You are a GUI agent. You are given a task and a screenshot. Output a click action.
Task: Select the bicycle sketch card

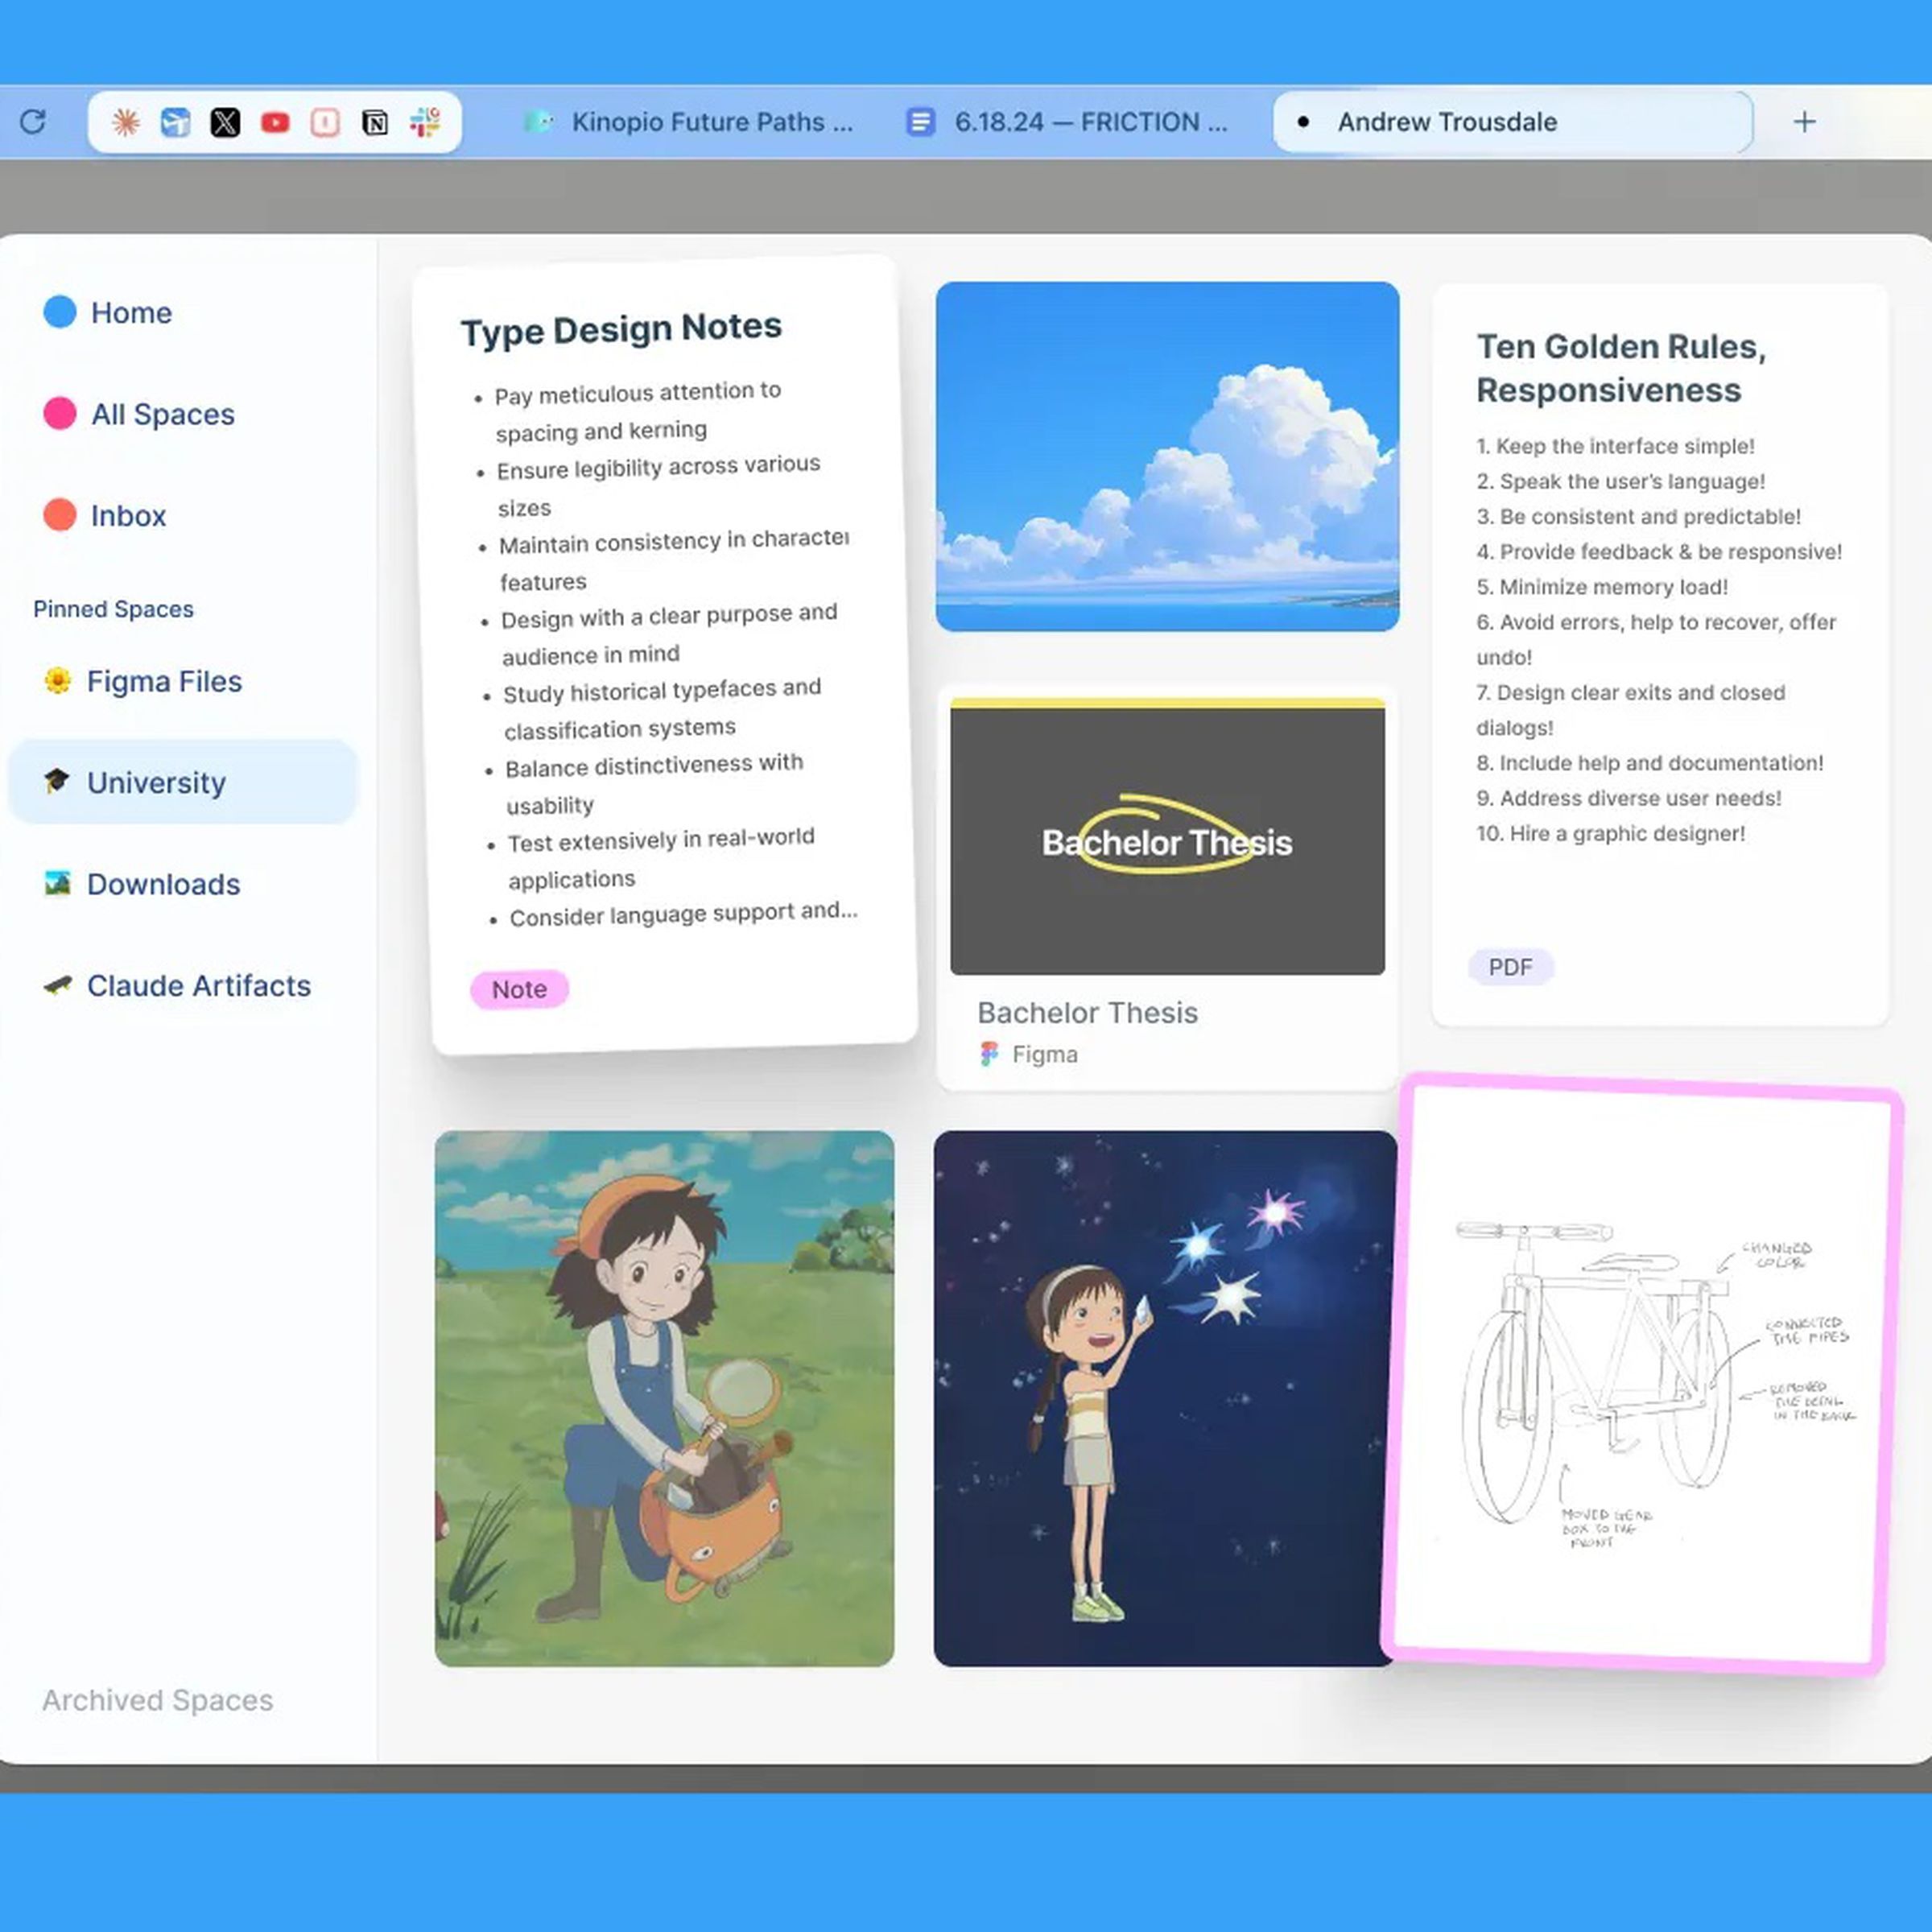pyautogui.click(x=1641, y=1373)
